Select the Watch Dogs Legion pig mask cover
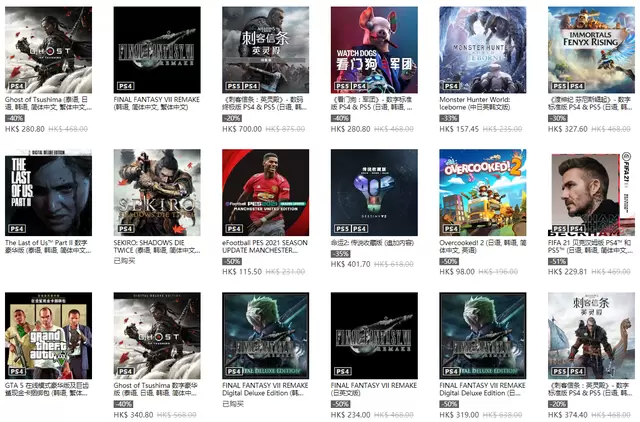 tap(374, 50)
